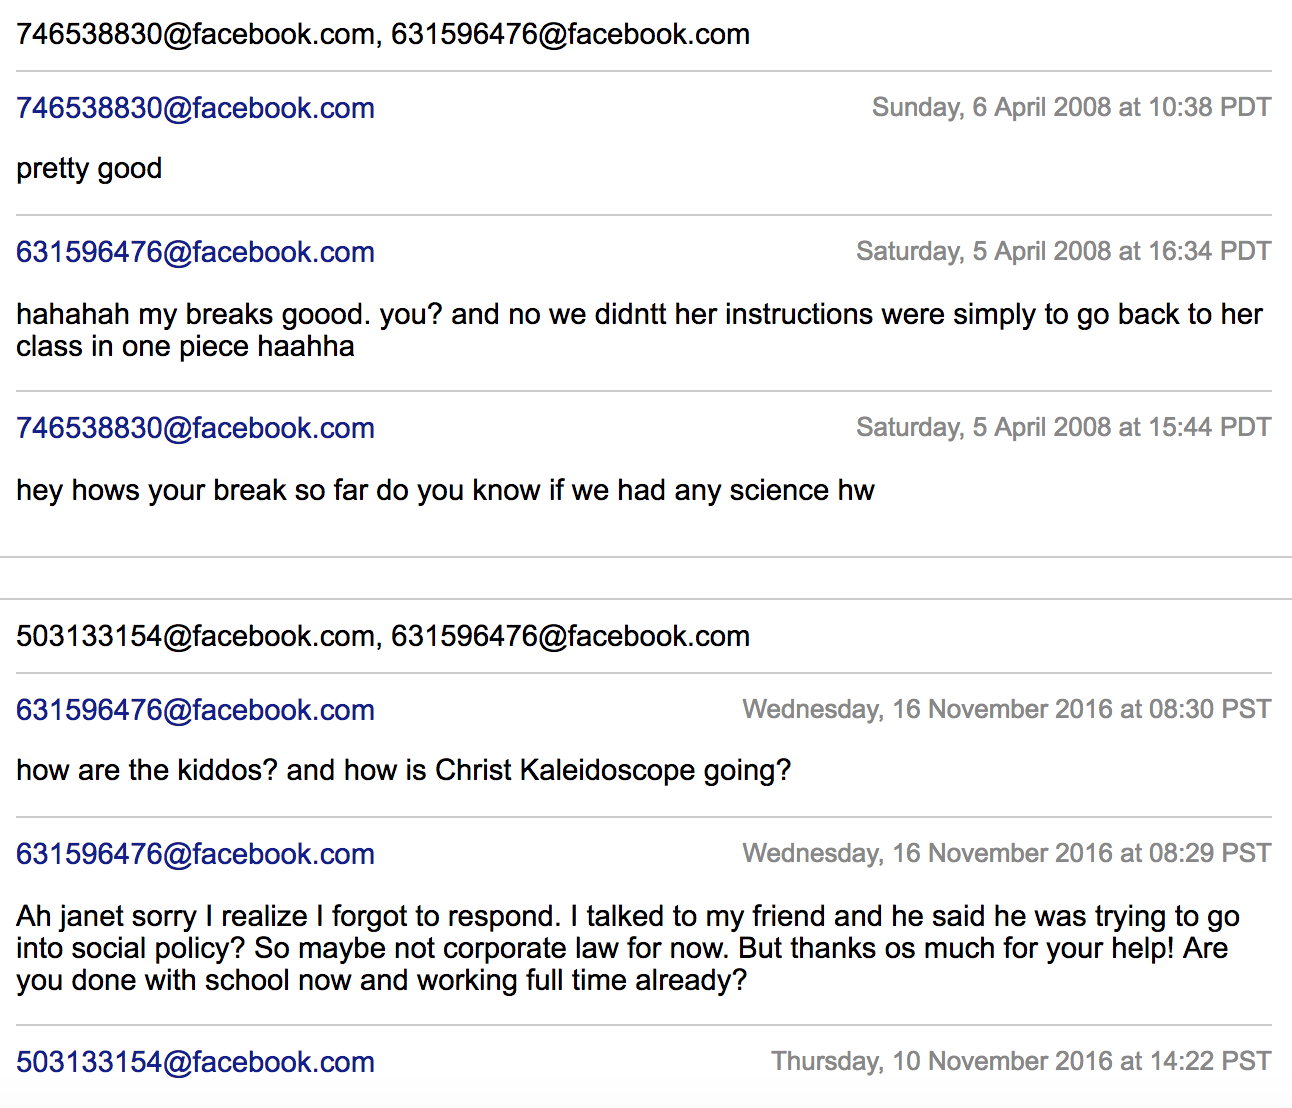Click timestamp Thursday, 10 November 2016 at 14:22
The image size is (1292, 1108).
click(x=1021, y=1061)
